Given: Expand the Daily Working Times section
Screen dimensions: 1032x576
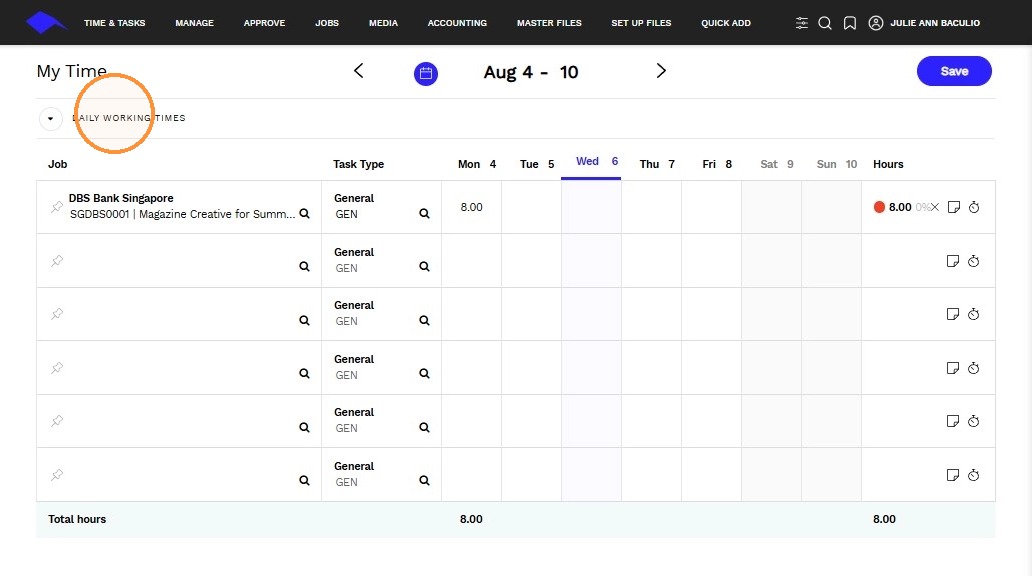Looking at the screenshot, I should coord(51,118).
